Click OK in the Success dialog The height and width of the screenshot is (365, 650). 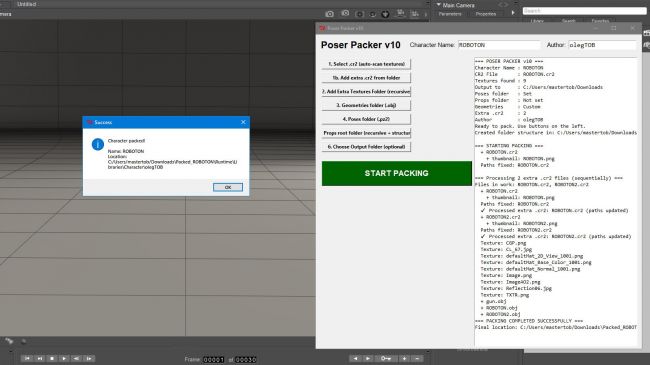pos(228,187)
